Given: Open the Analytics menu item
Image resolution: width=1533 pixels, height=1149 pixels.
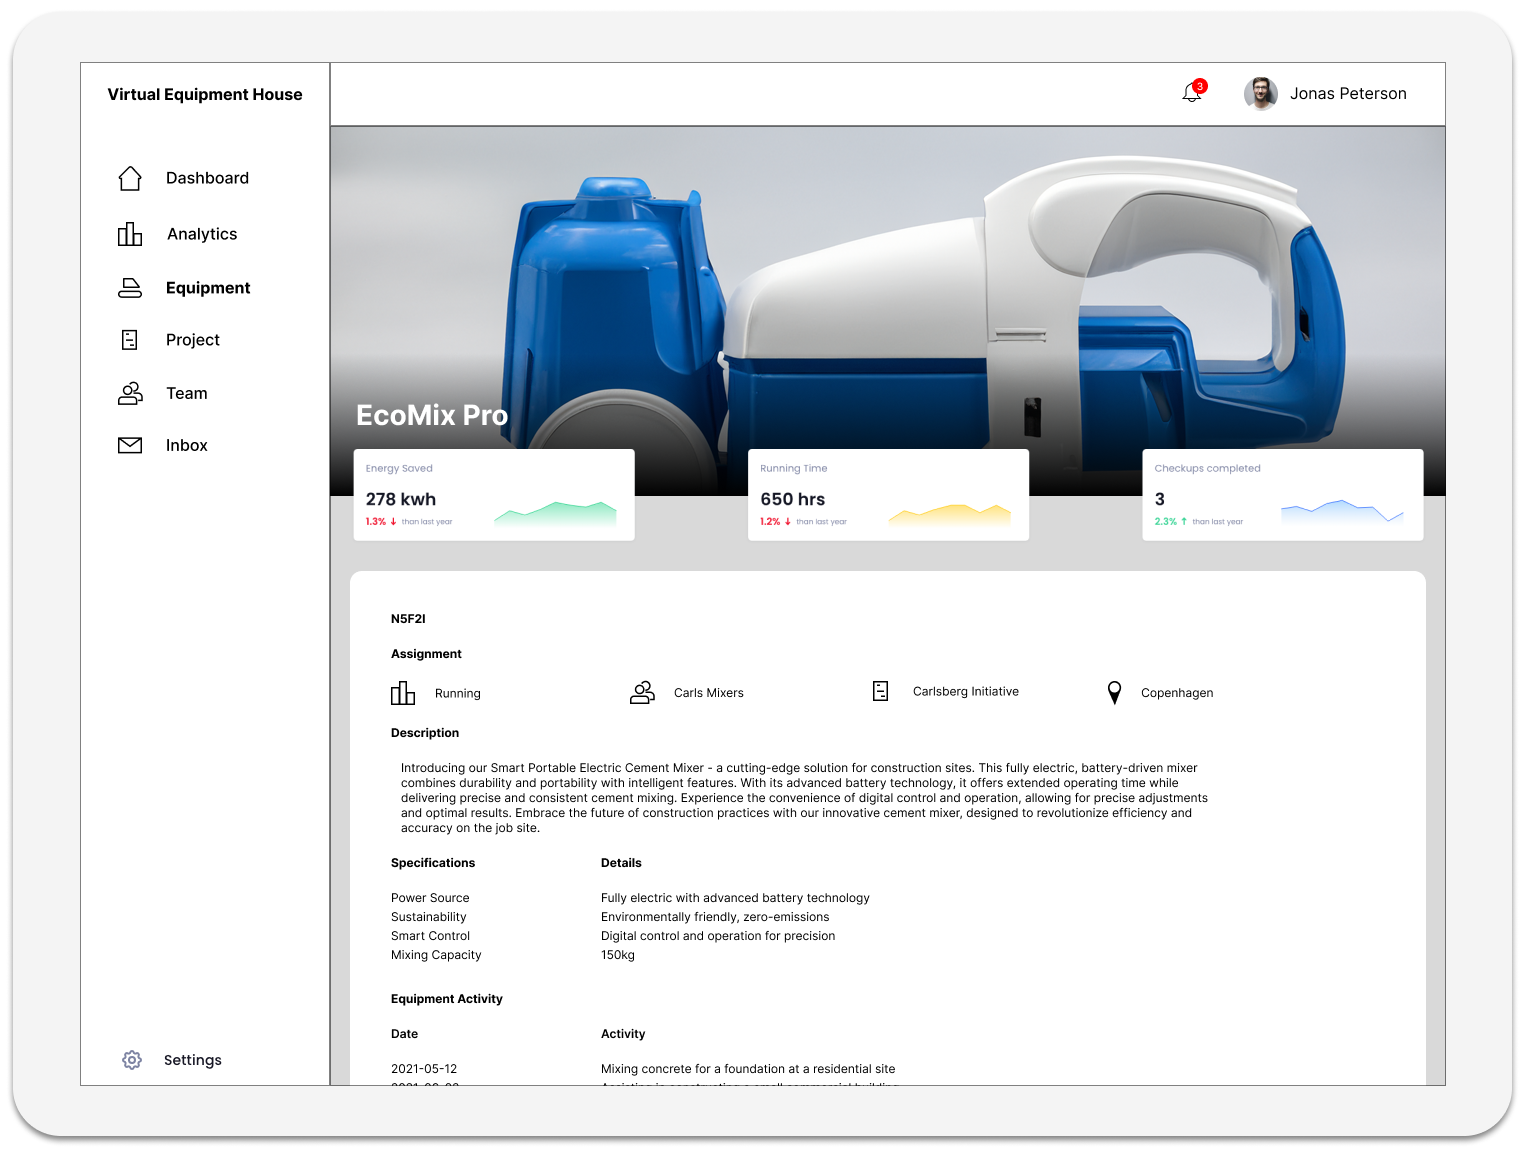Looking at the screenshot, I should click(202, 234).
